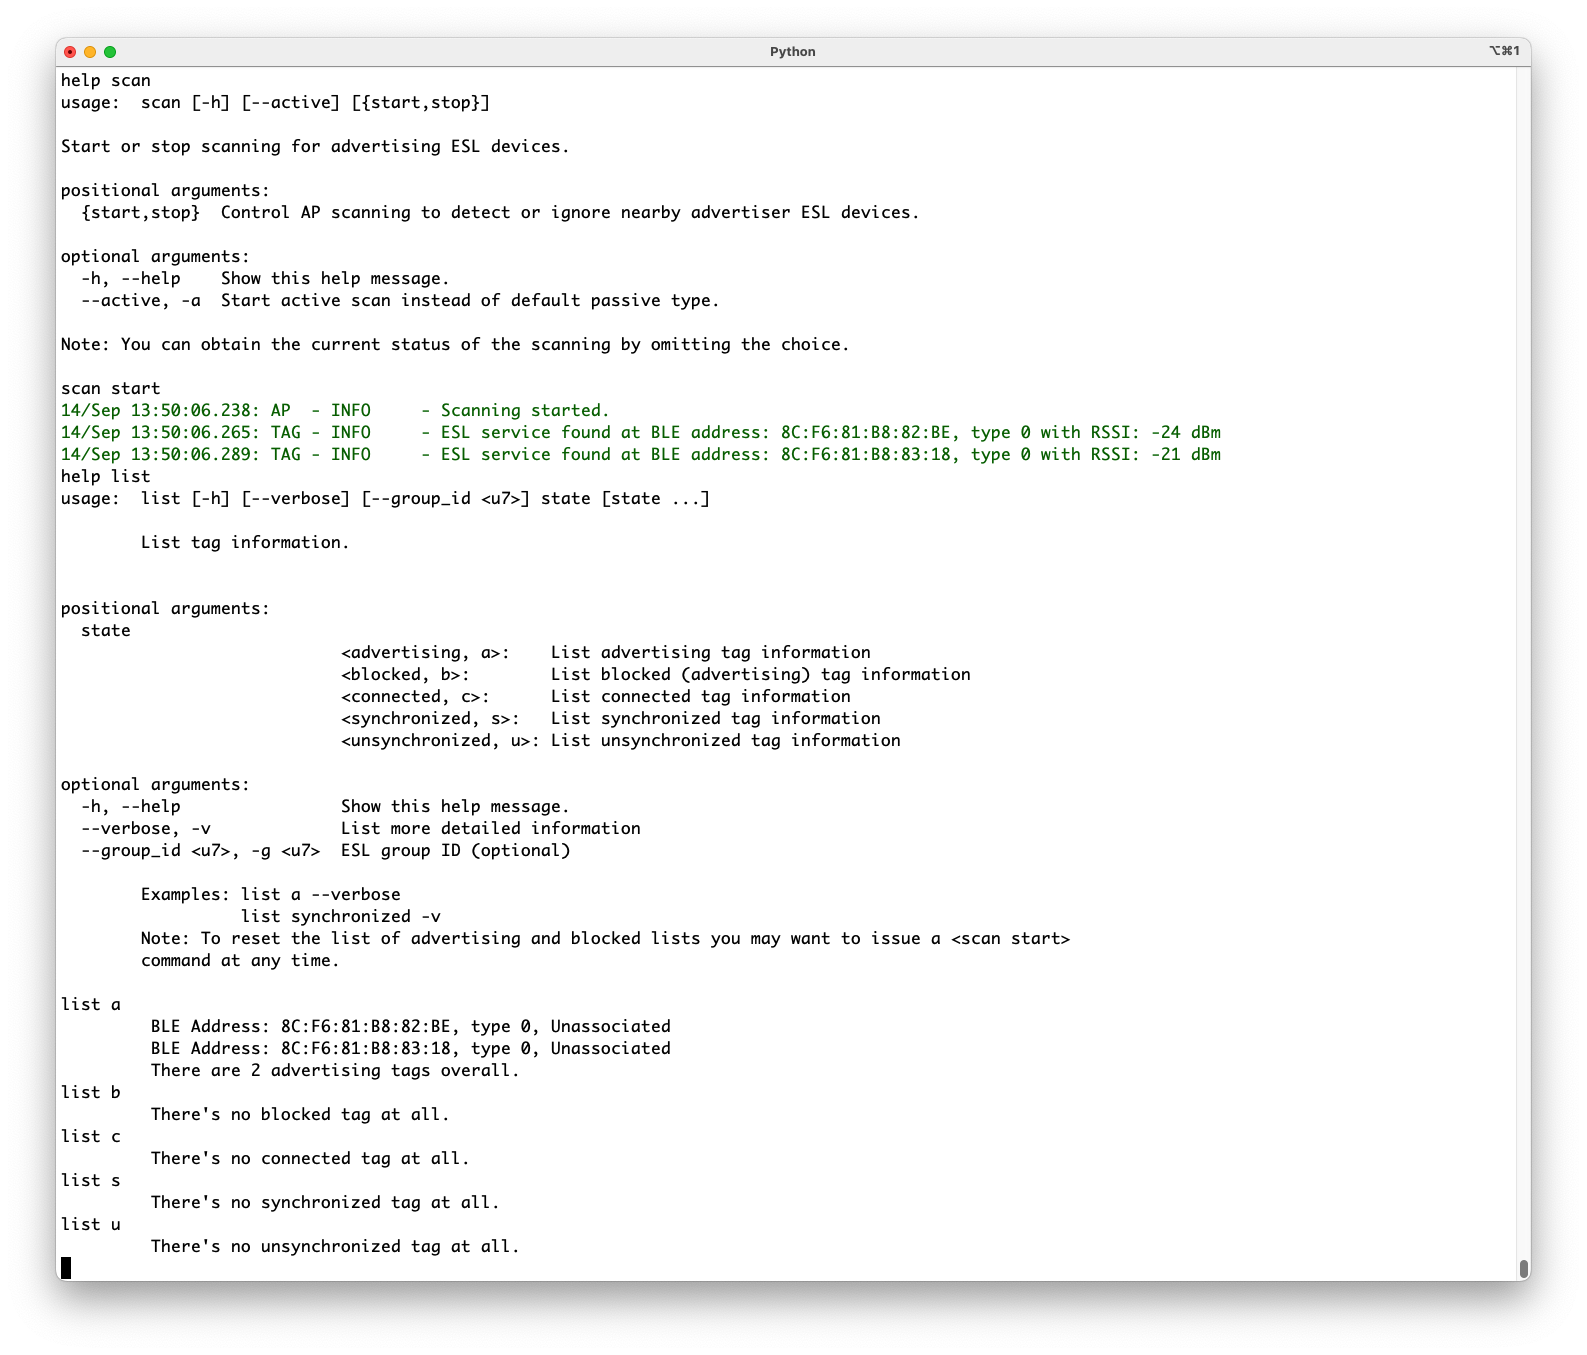Click the terminal cursor block on last line

pos(66,1268)
